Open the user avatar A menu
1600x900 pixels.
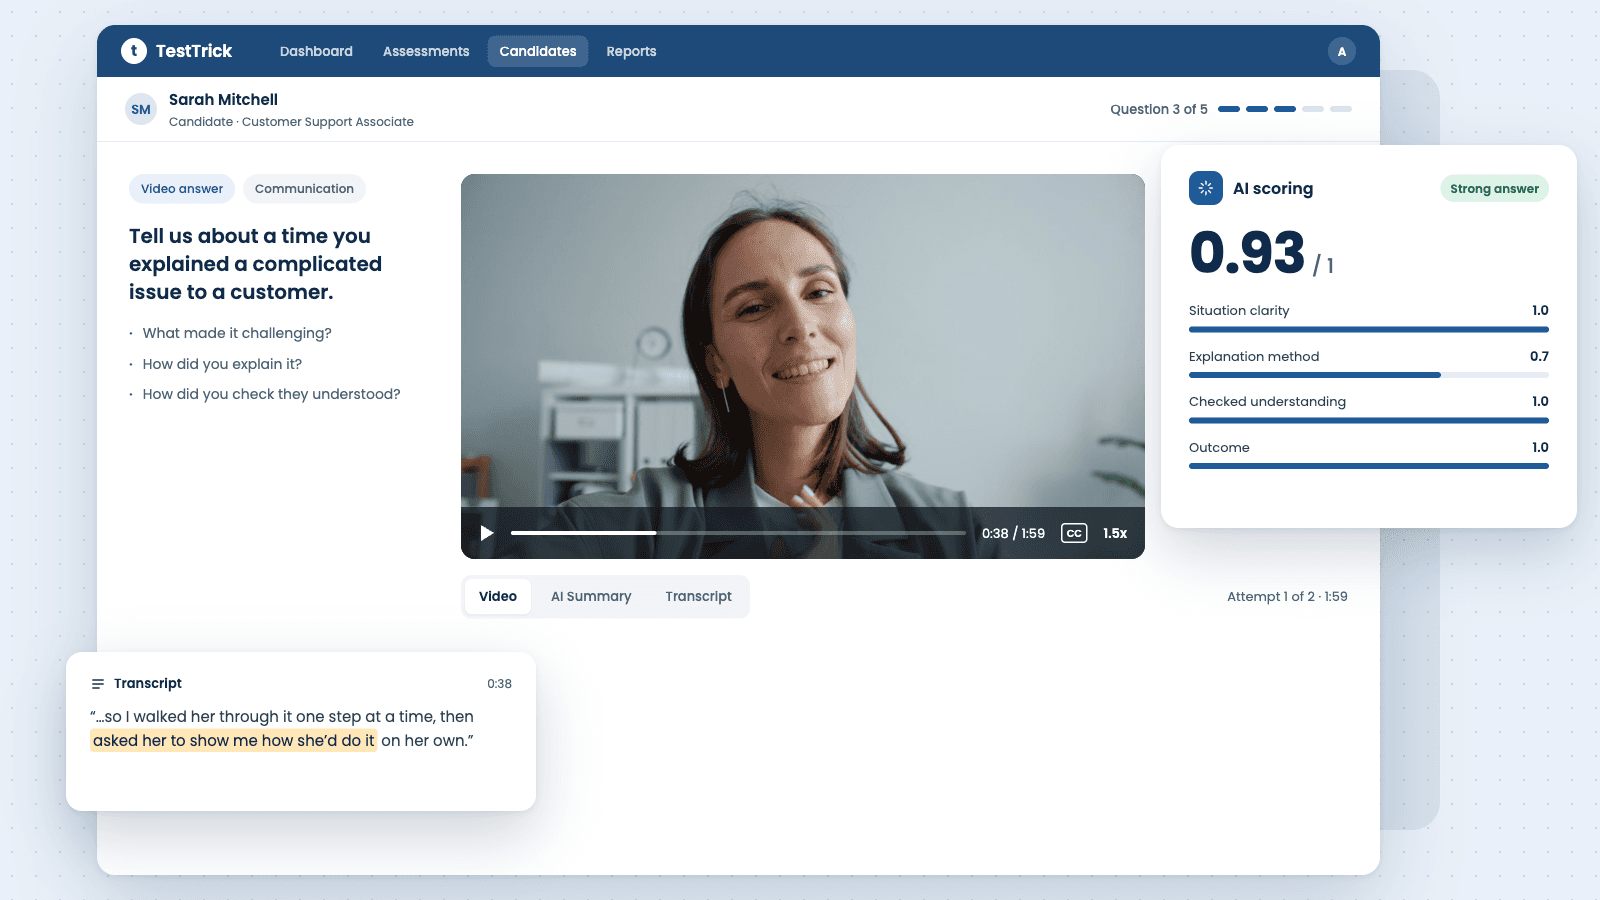point(1342,51)
